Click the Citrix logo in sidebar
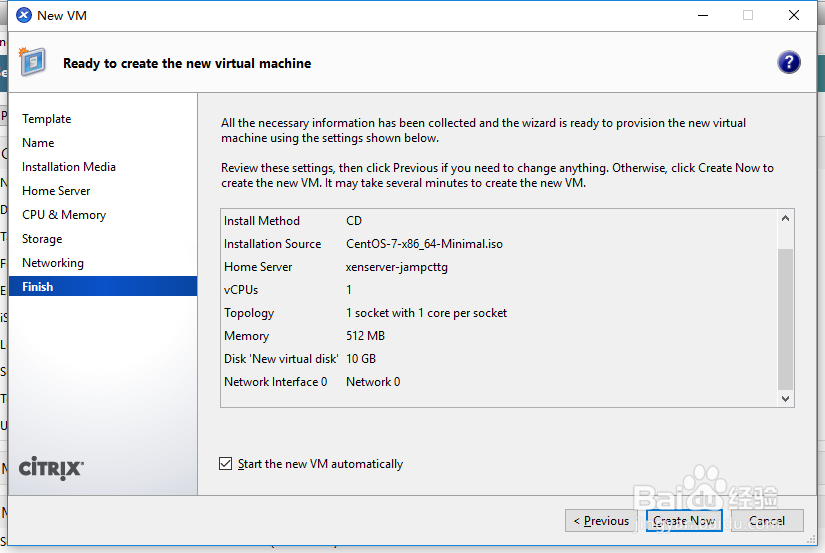 click(51, 468)
